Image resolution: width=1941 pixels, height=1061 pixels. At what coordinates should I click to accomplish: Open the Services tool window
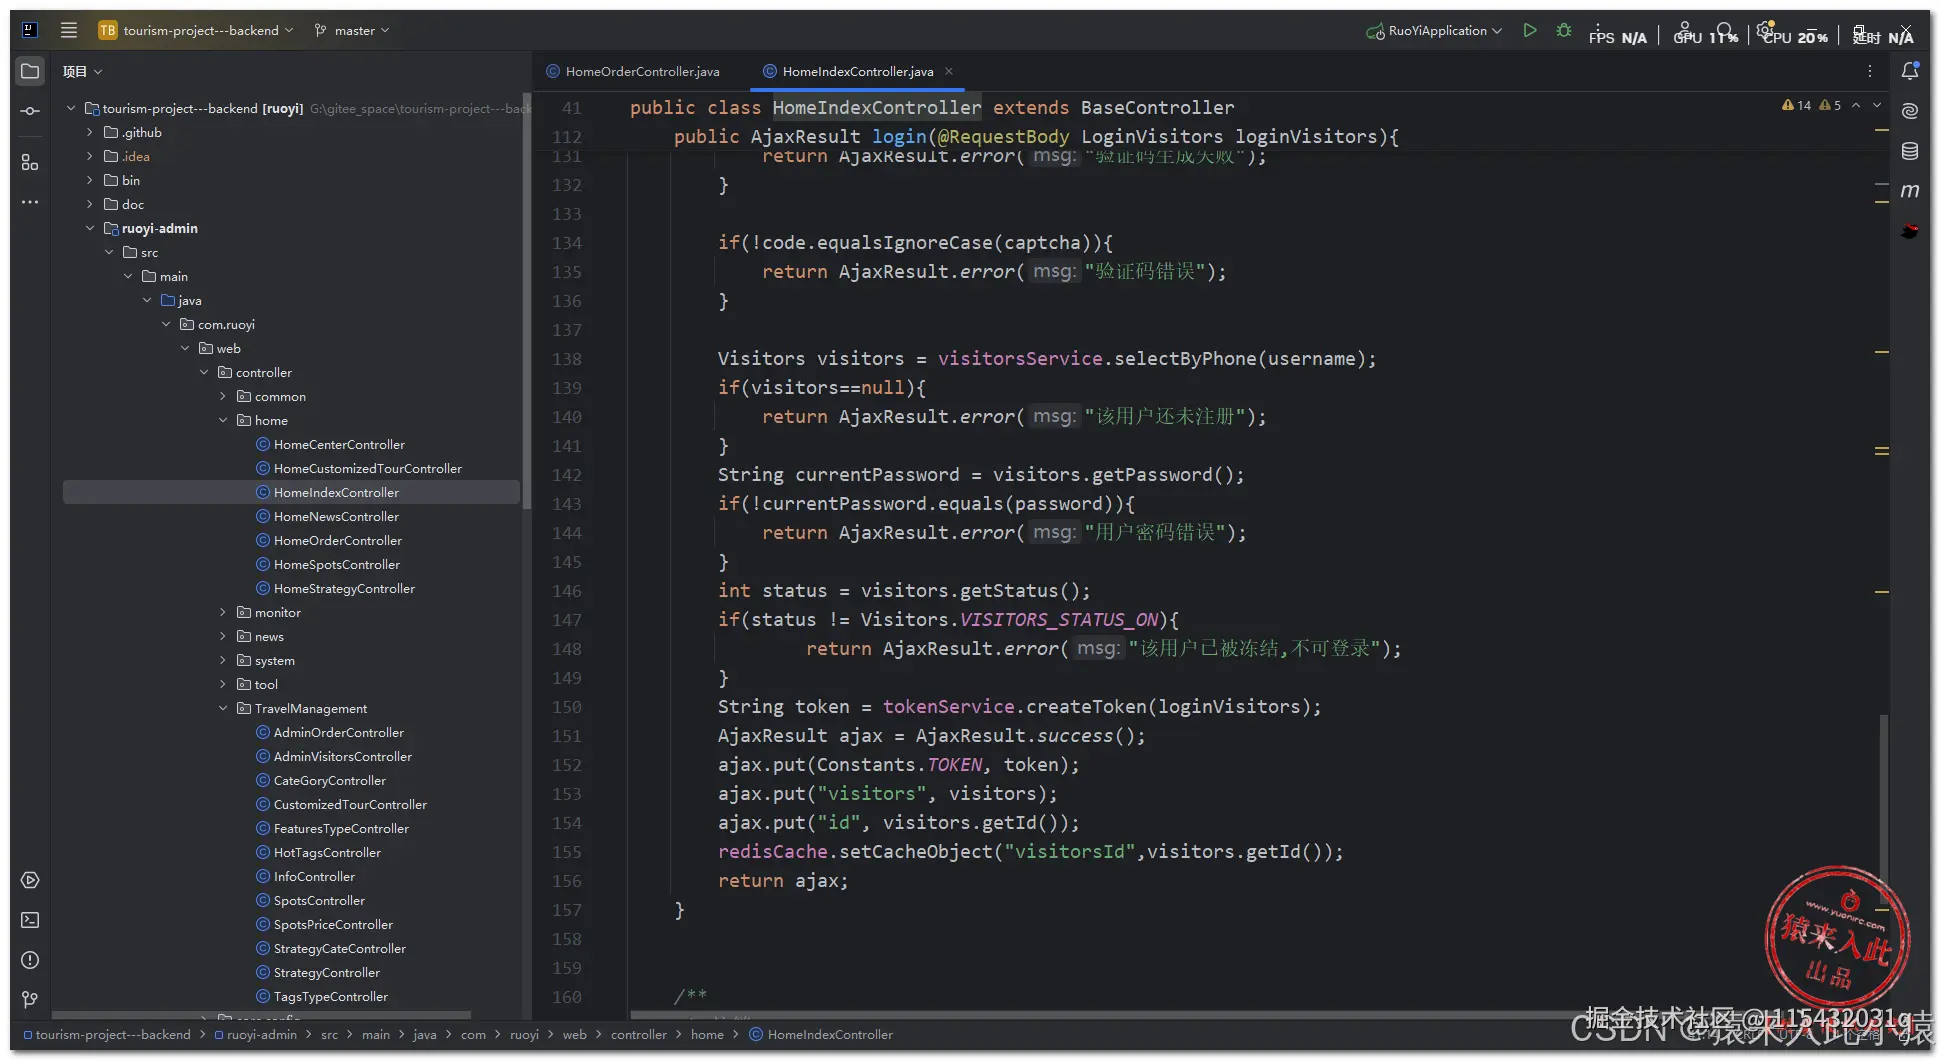pos(30,880)
